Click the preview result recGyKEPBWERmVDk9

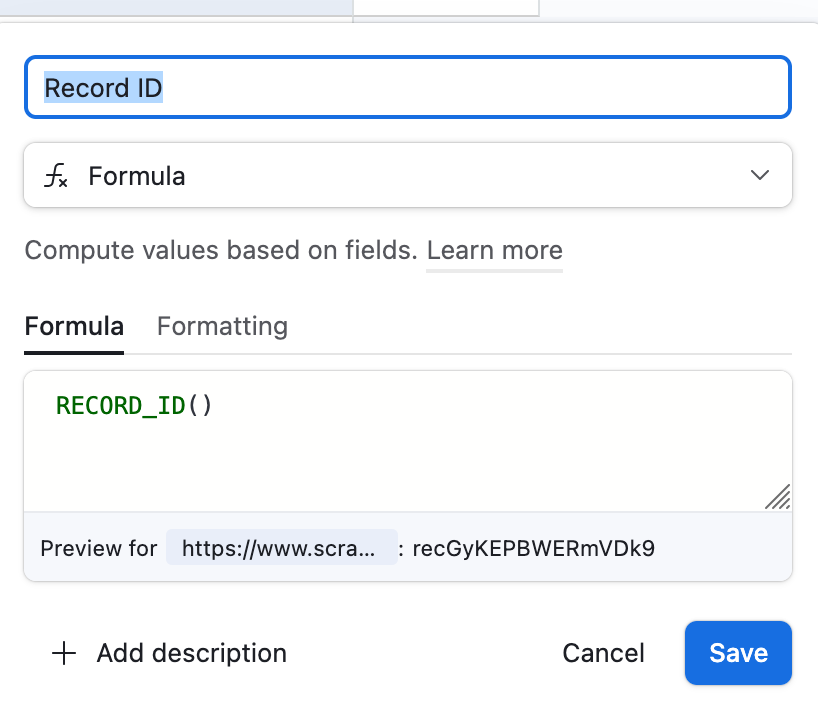point(533,548)
